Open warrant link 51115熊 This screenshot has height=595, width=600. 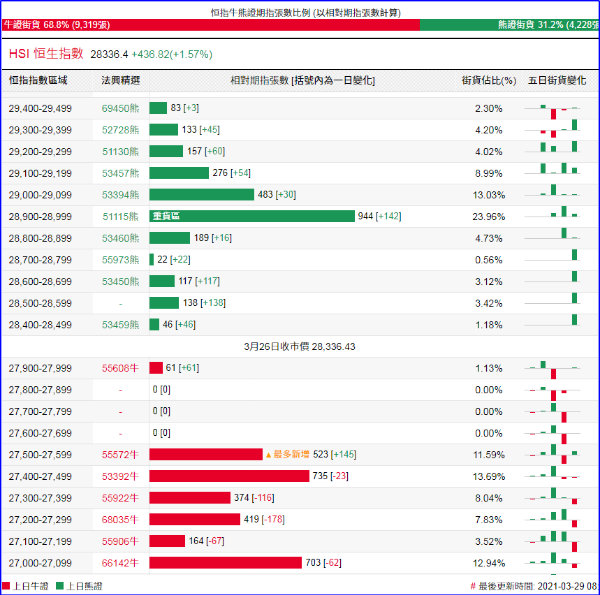[x=120, y=217]
